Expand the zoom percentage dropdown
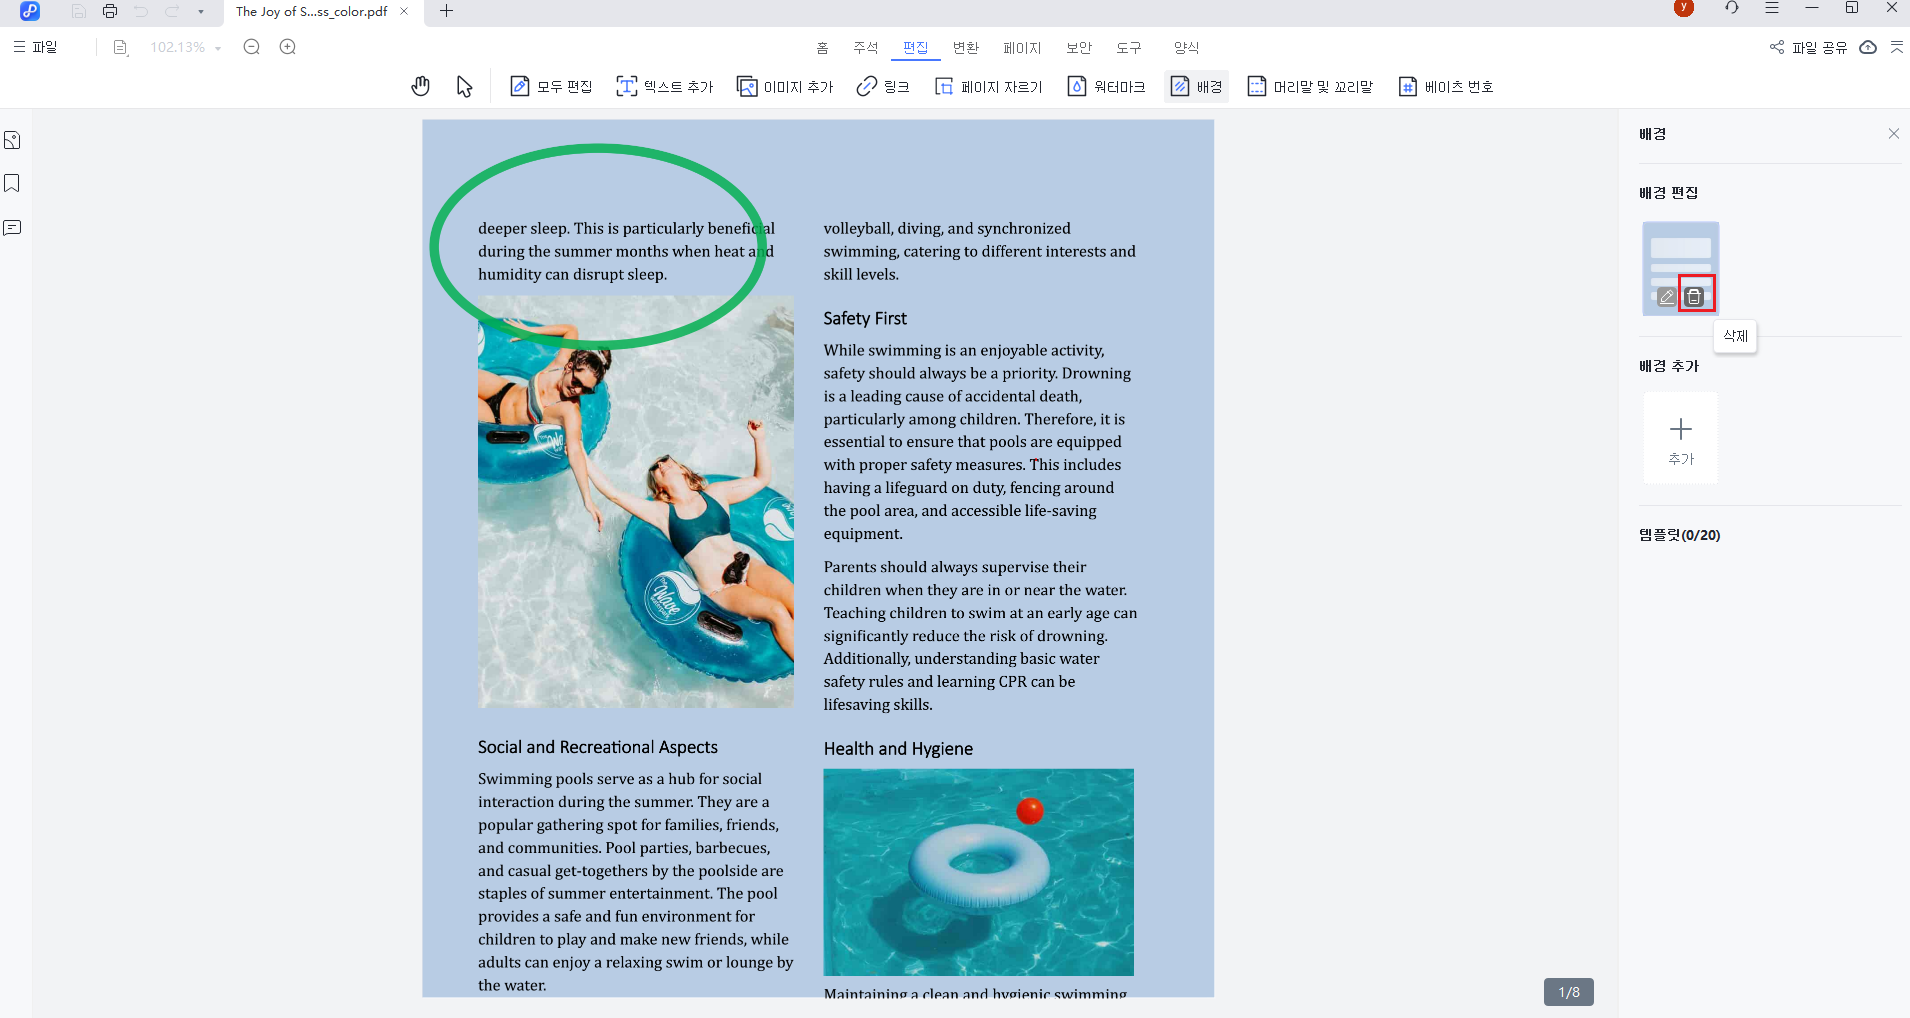1910x1018 pixels. point(218,48)
